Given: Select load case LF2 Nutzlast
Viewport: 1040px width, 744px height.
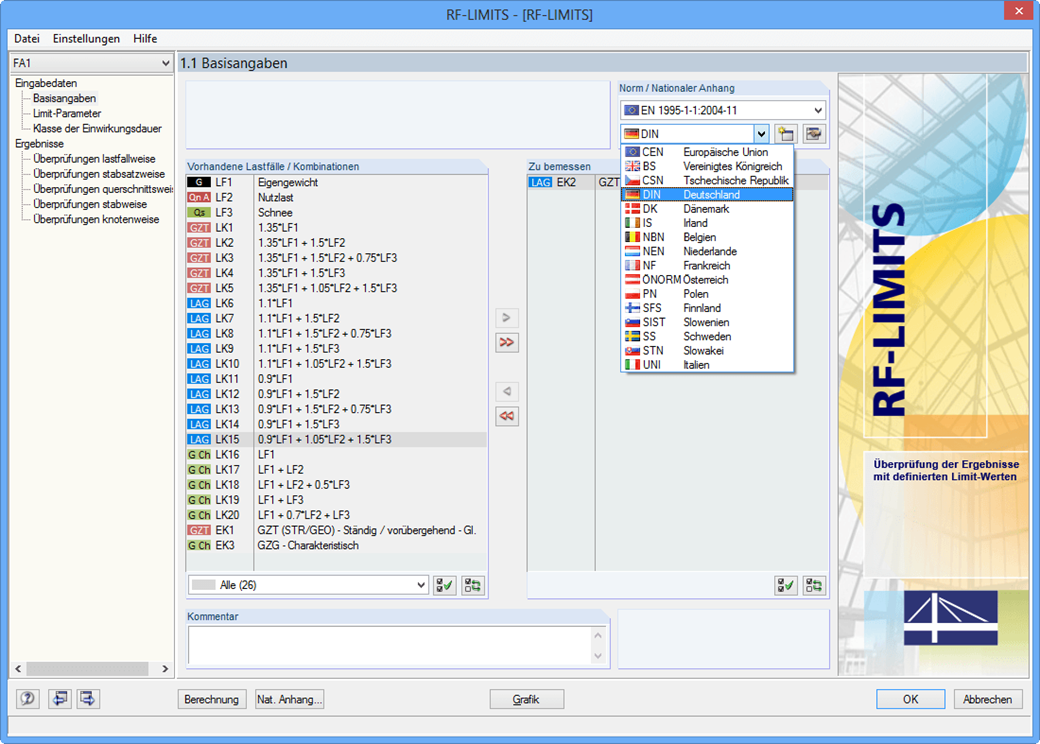Looking at the screenshot, I should tap(336, 198).
